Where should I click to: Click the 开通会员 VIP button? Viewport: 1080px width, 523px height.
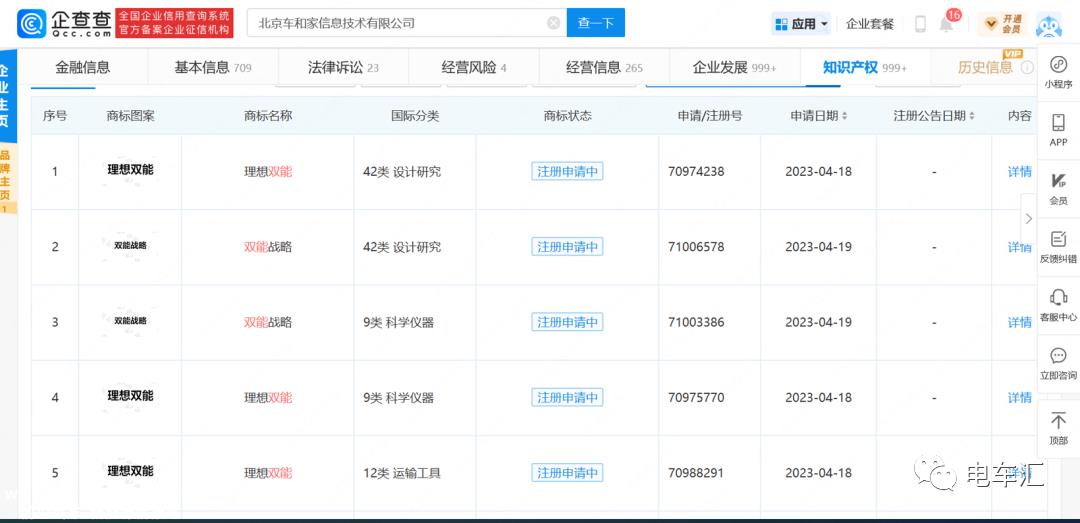tap(1002, 24)
